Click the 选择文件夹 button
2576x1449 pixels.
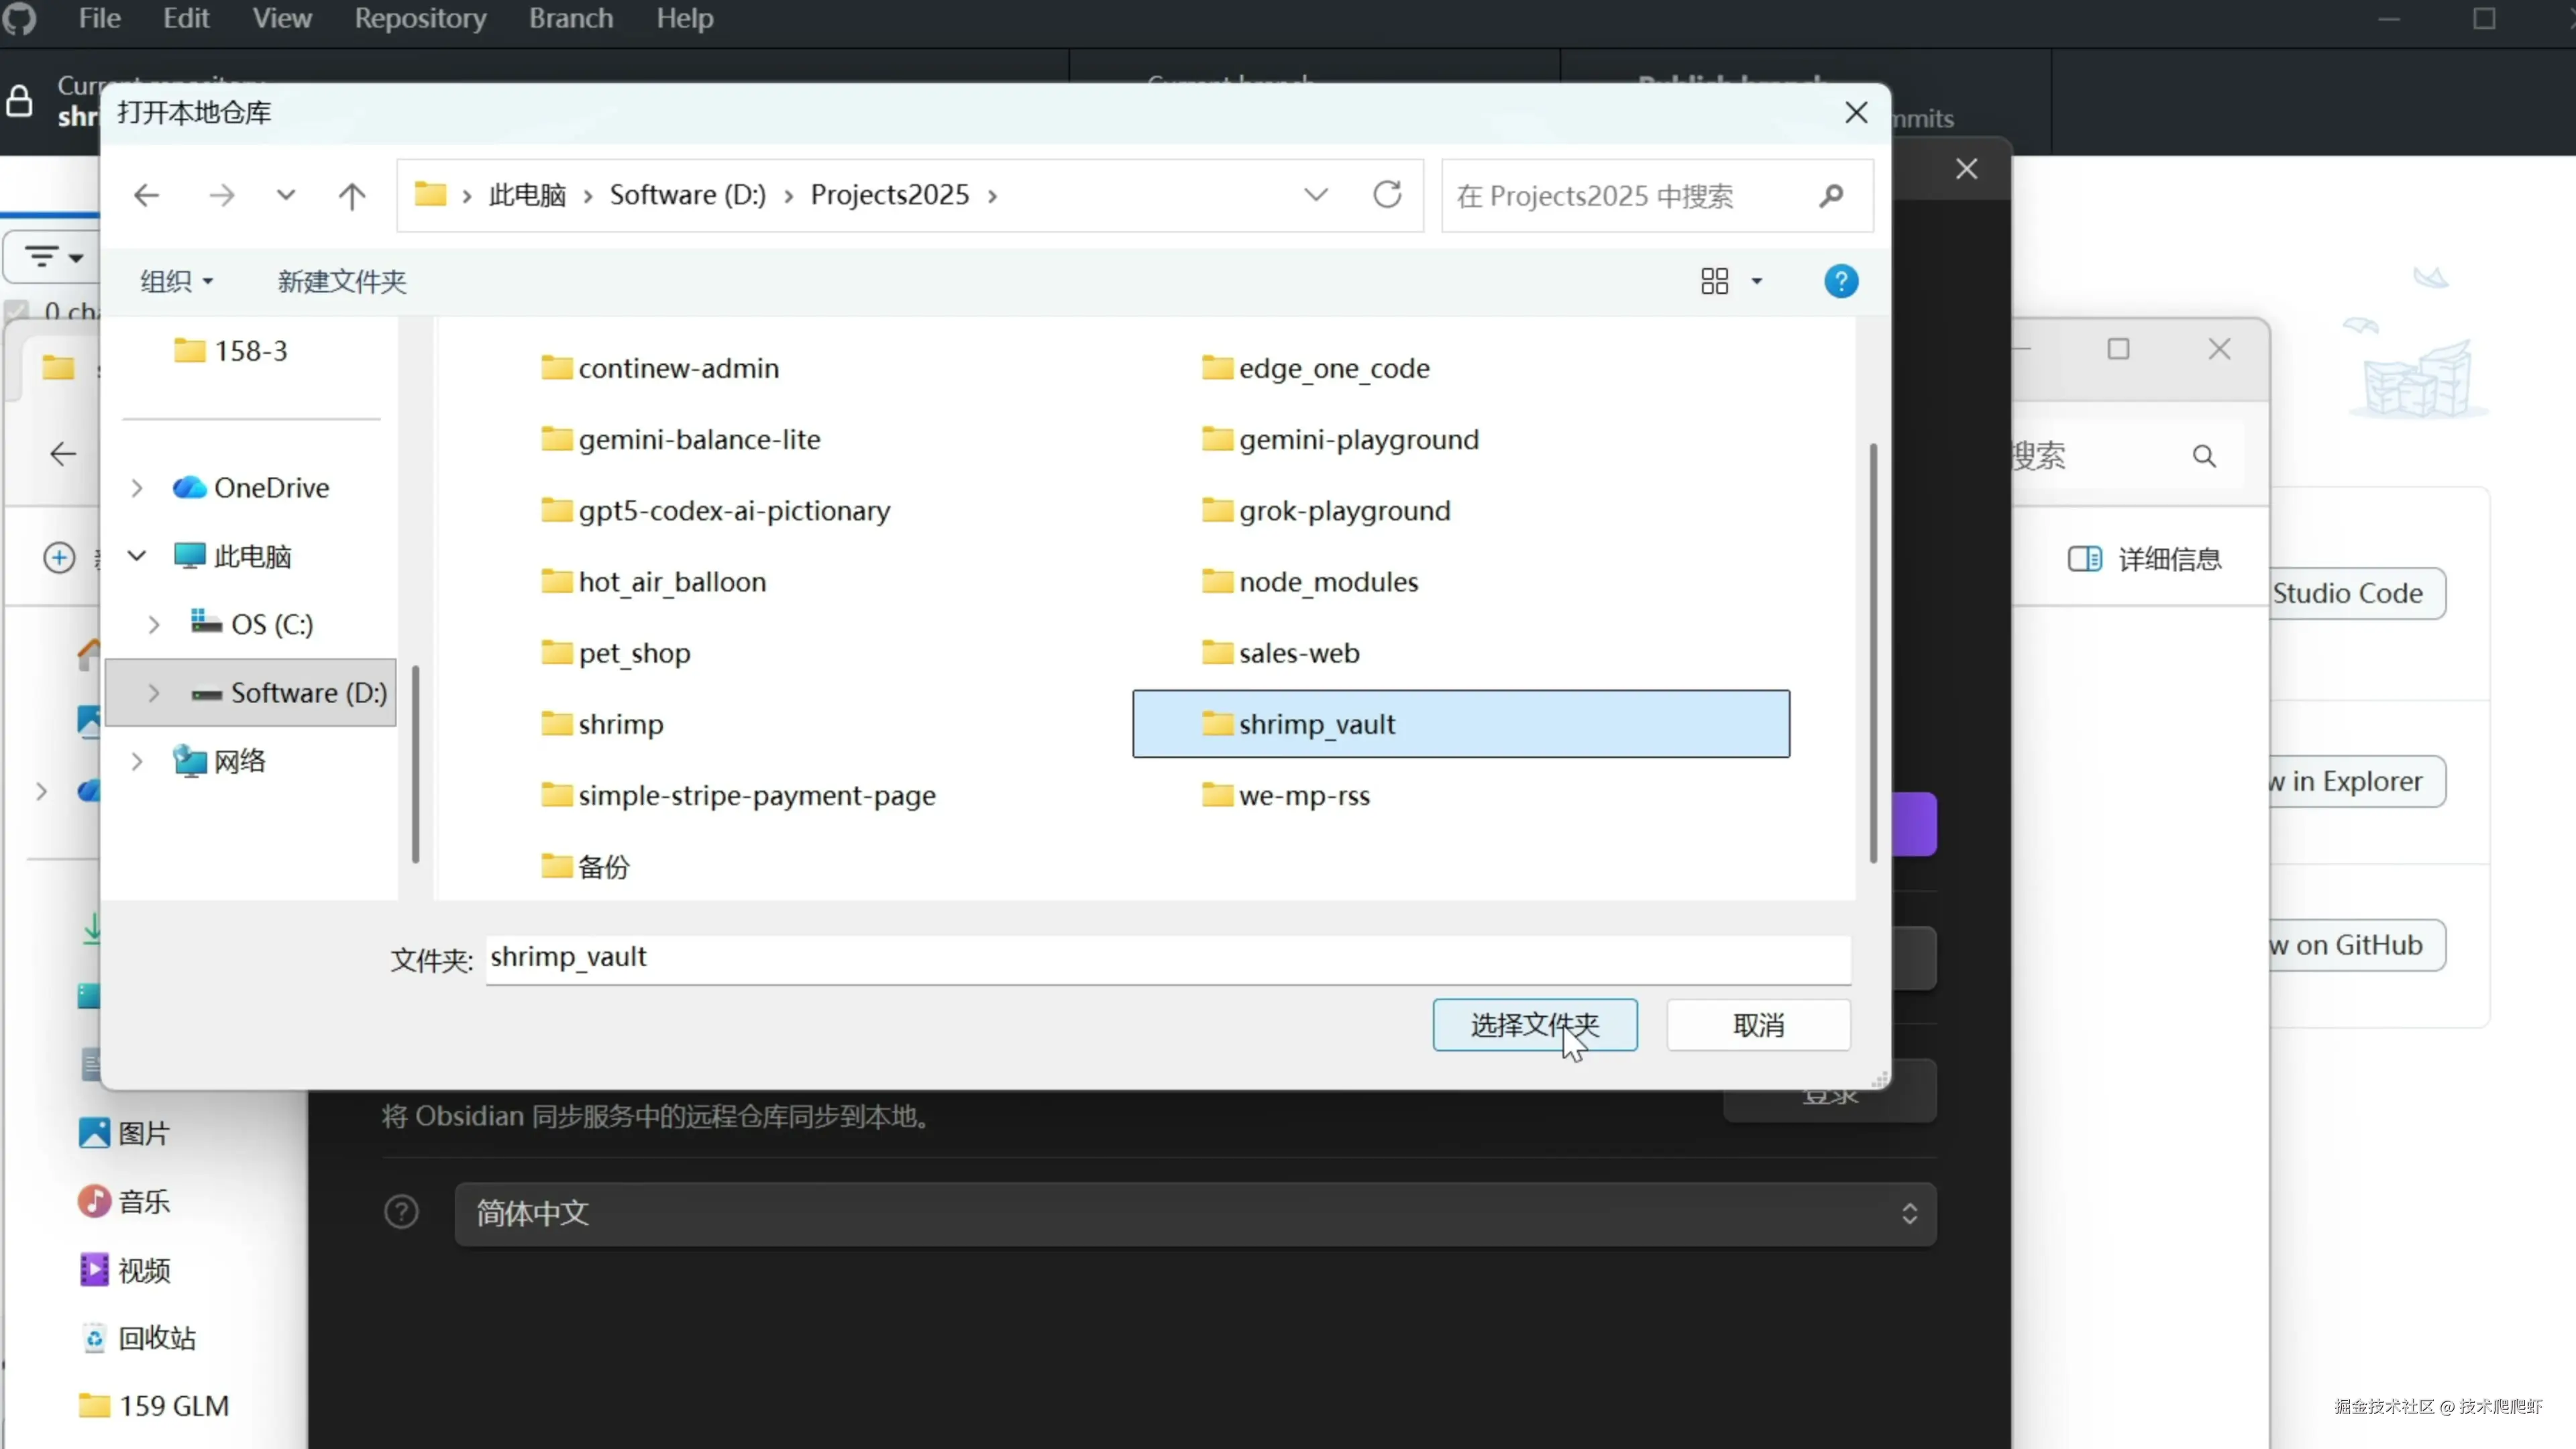tap(1534, 1025)
